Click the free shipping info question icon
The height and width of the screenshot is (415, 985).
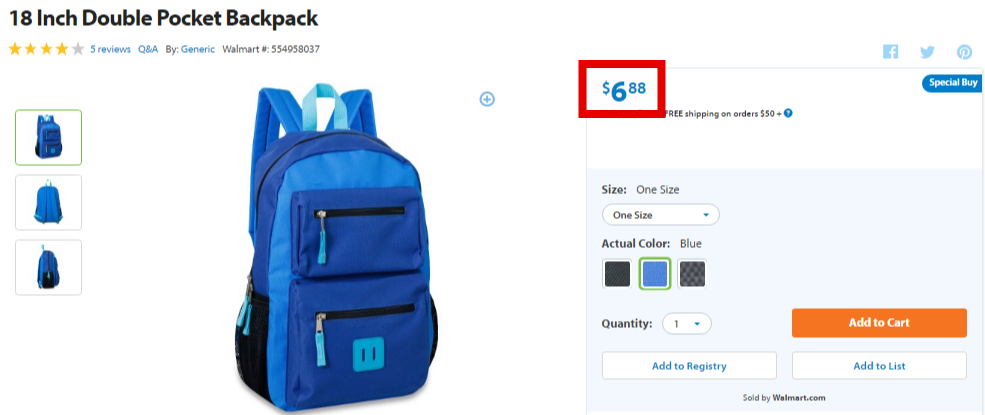pos(788,114)
